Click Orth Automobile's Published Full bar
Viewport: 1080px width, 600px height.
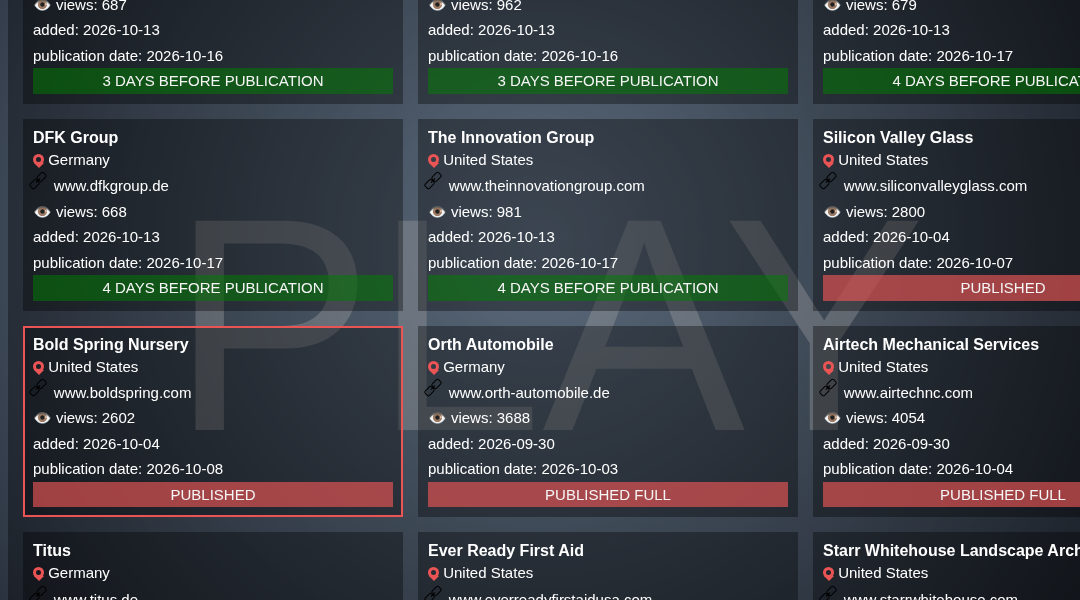click(x=608, y=495)
